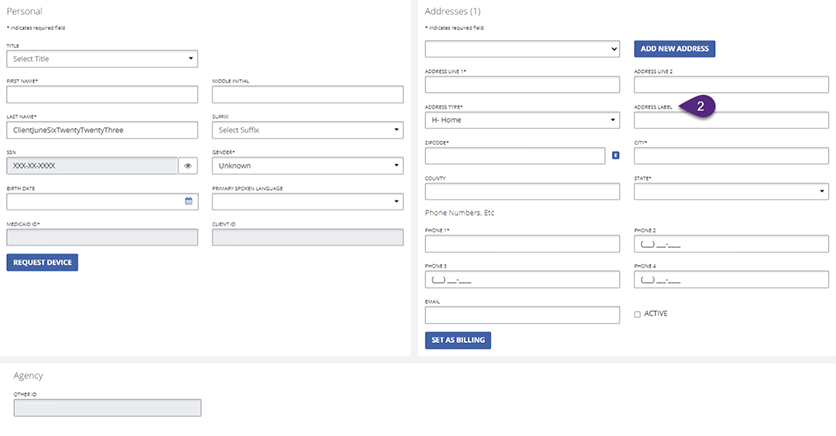The image size is (836, 436).
Task: Expand the State dropdown
Action: tap(731, 191)
